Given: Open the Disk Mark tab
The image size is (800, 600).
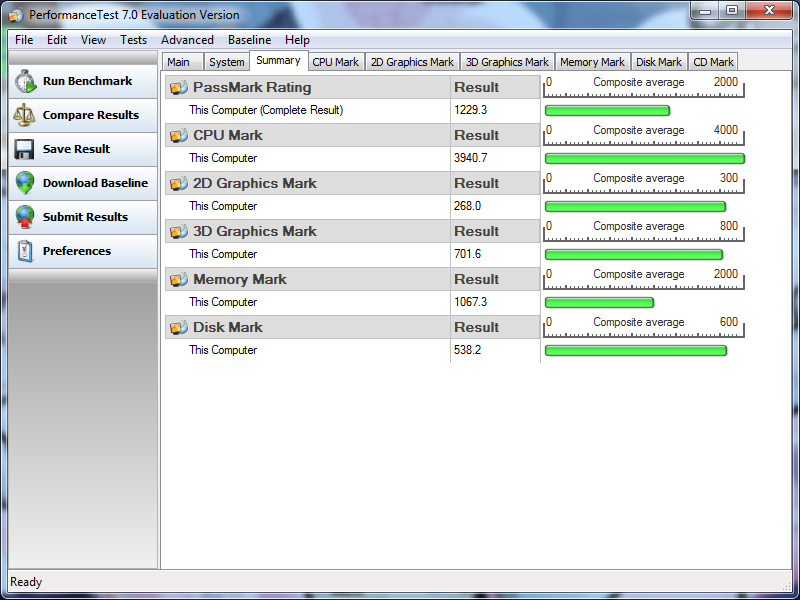Looking at the screenshot, I should click(x=659, y=62).
